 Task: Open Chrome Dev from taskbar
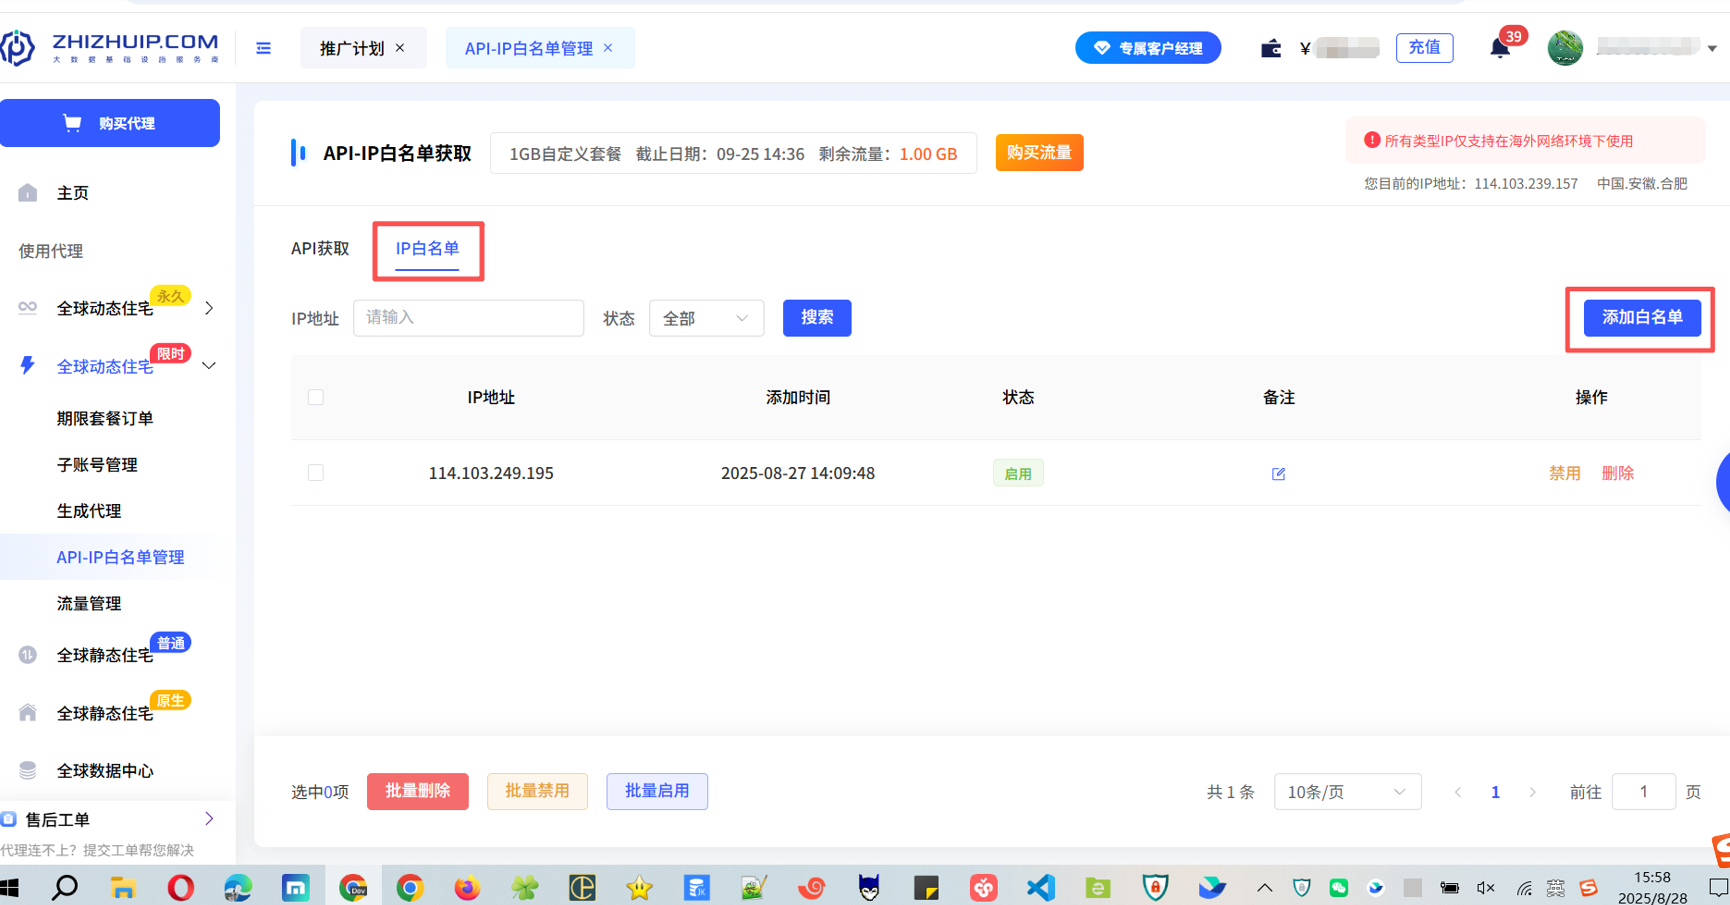point(353,887)
